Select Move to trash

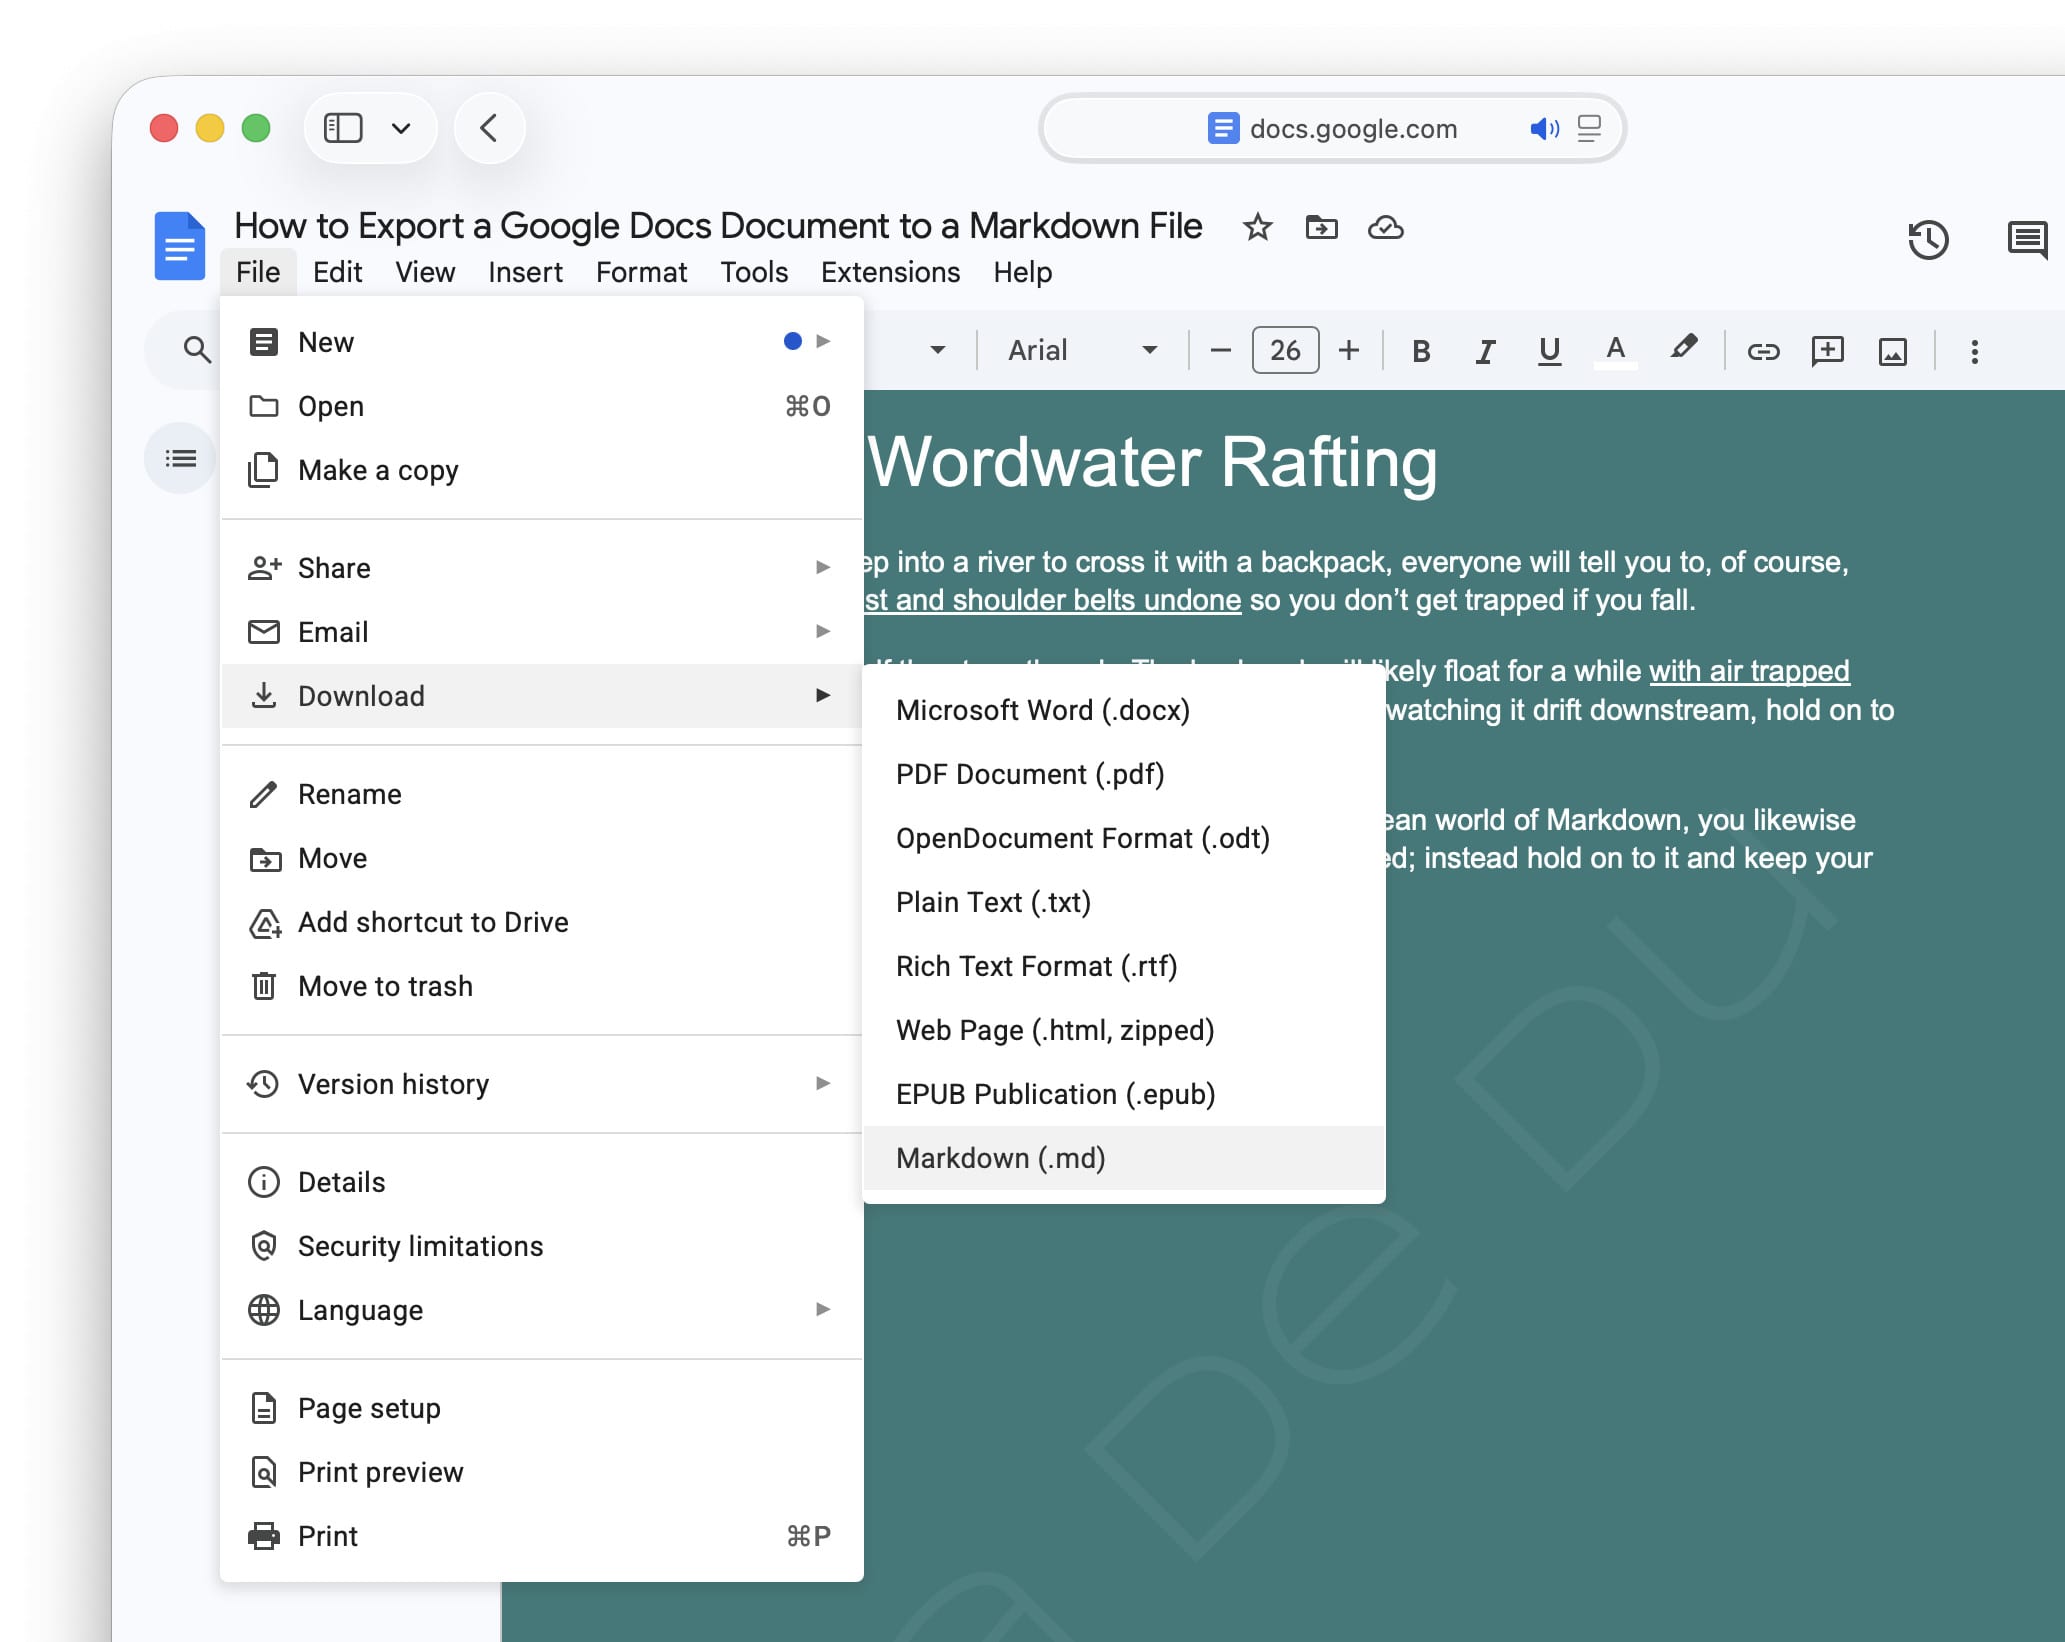pos(541,986)
